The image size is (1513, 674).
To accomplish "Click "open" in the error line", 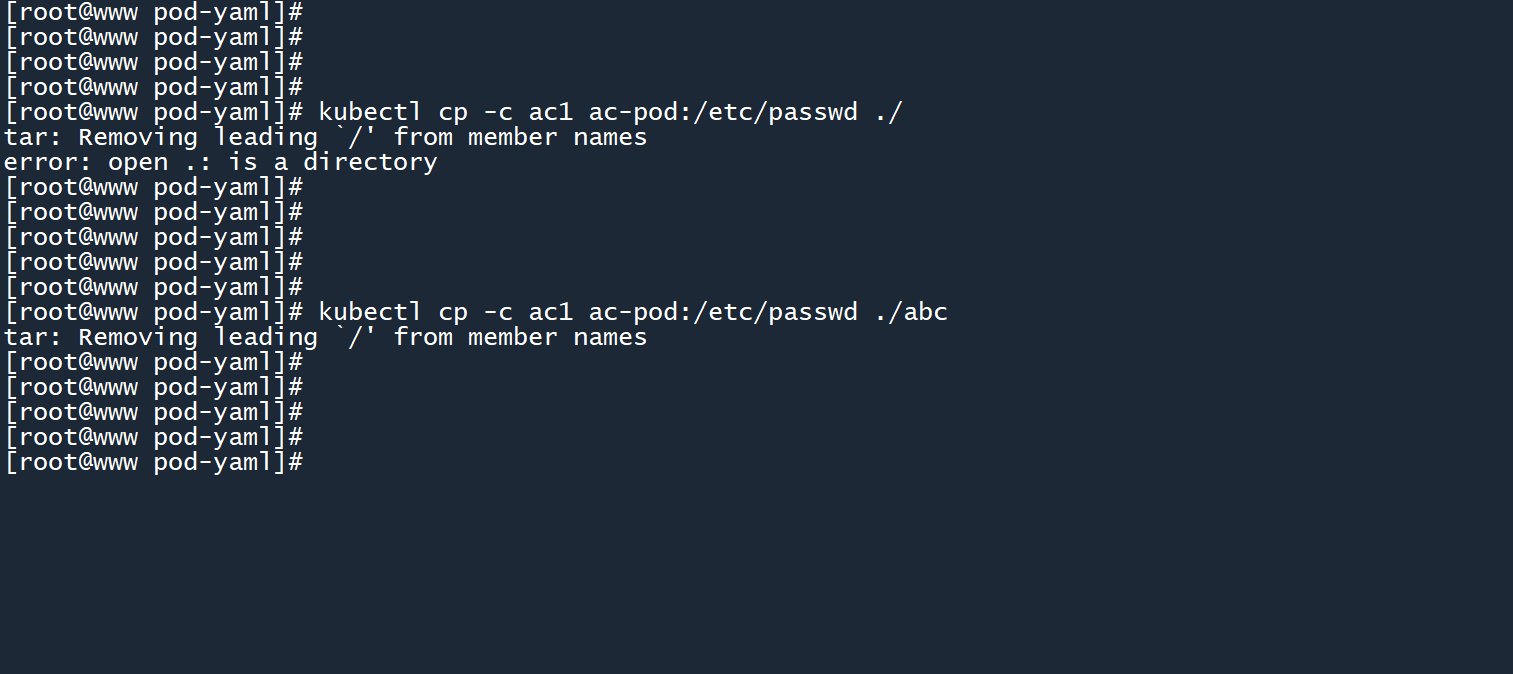I will click(x=138, y=162).
